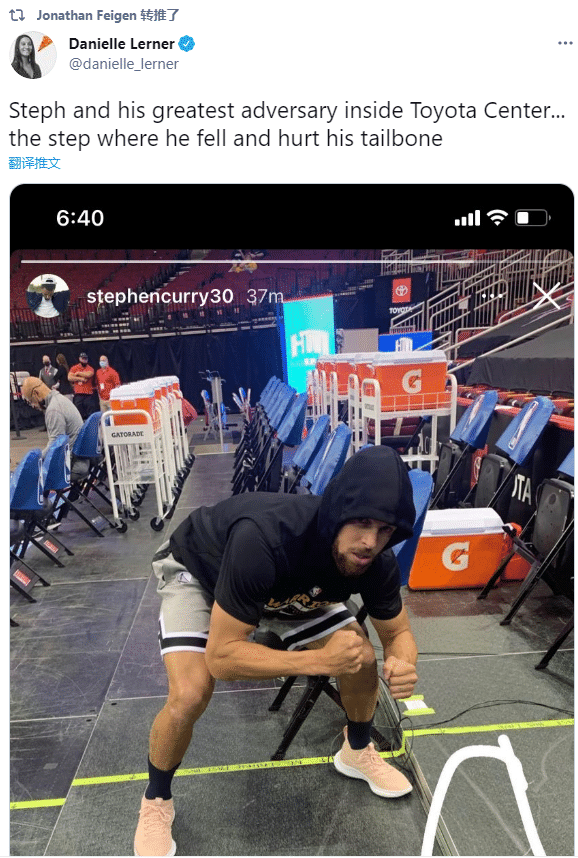The height and width of the screenshot is (858, 578).
Task: Click the translate tweet link
Action: click(34, 163)
